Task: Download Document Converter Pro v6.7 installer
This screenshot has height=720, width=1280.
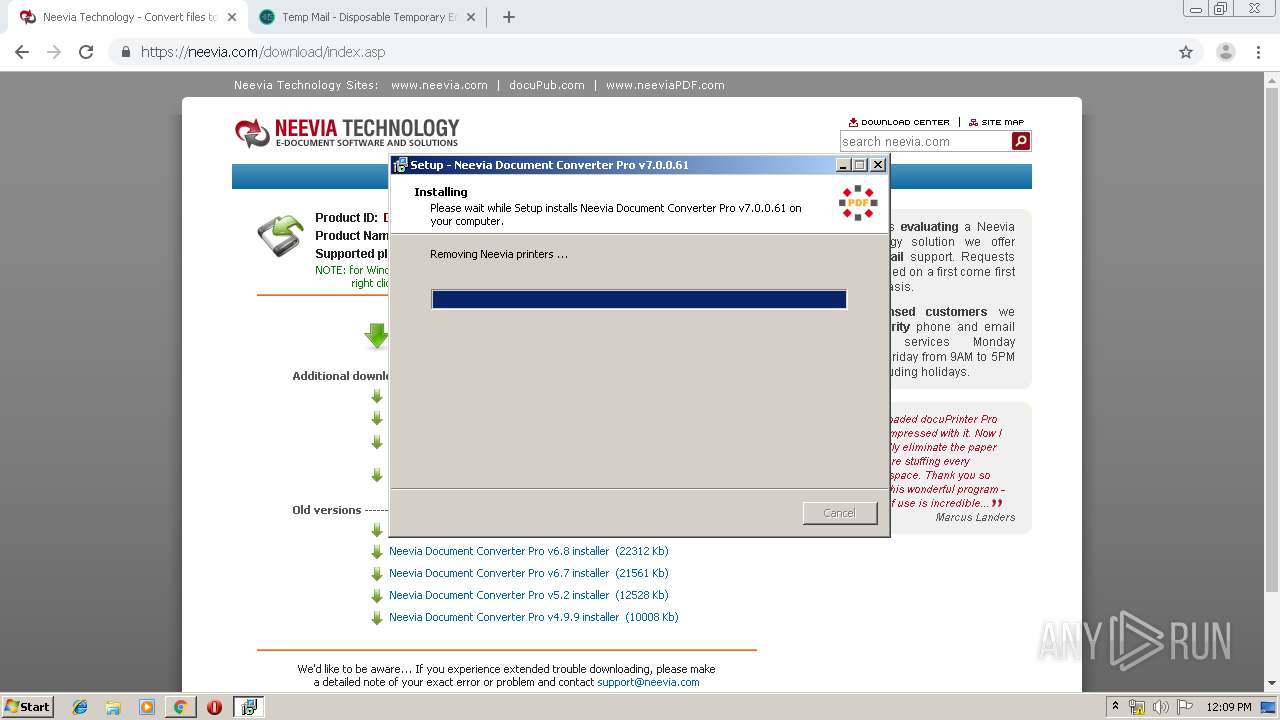Action: click(x=529, y=573)
